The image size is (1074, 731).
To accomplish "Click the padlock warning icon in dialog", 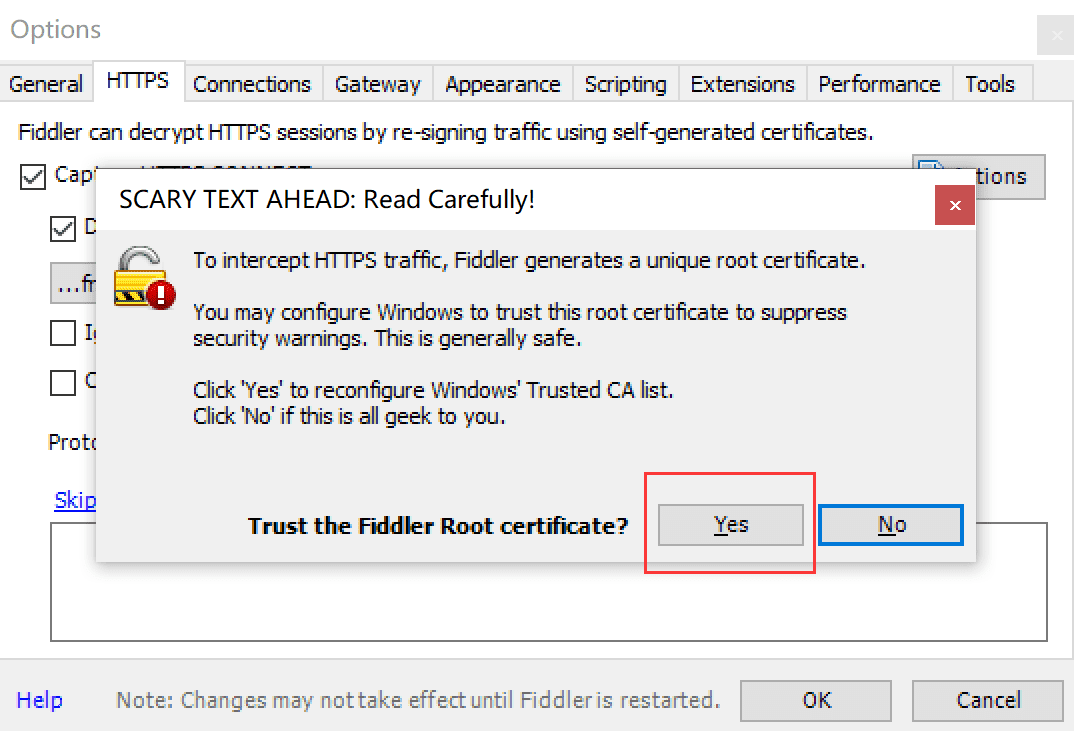I will coord(145,277).
